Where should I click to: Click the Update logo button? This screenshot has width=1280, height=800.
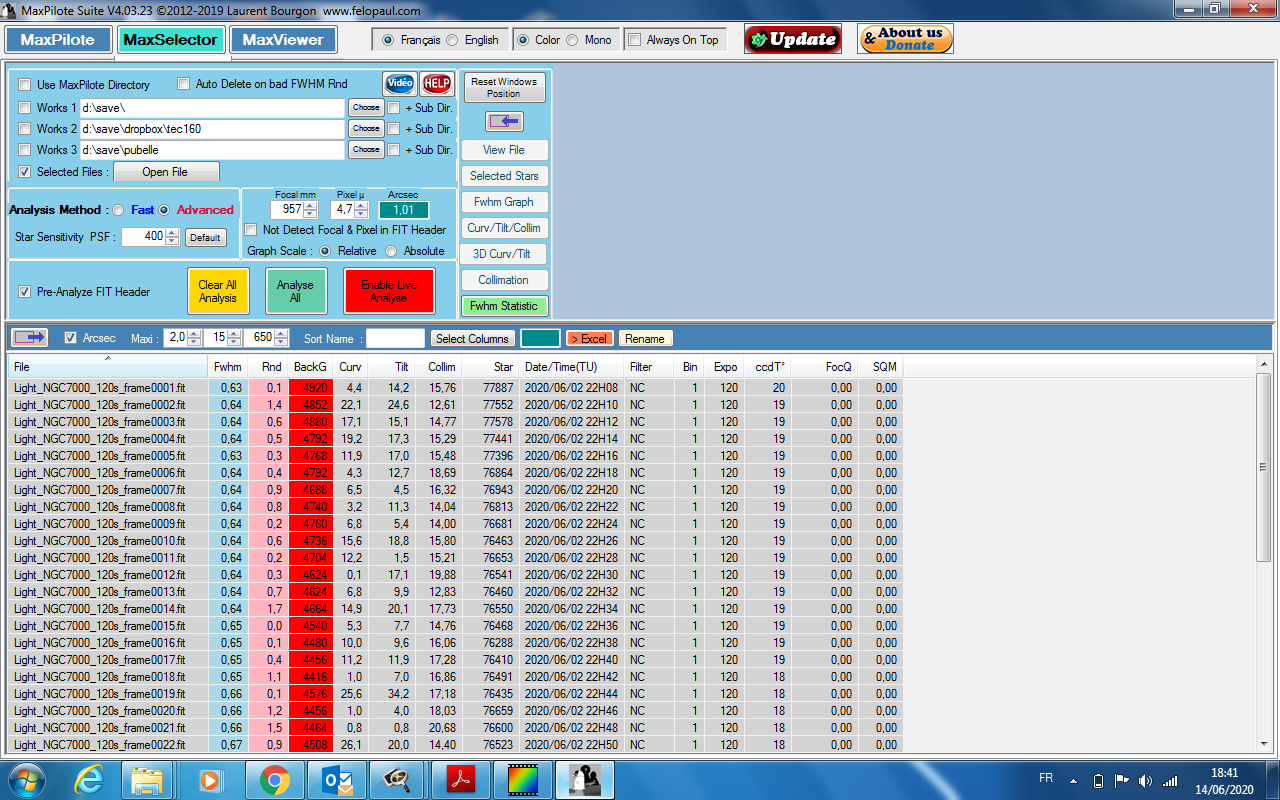(x=793, y=39)
